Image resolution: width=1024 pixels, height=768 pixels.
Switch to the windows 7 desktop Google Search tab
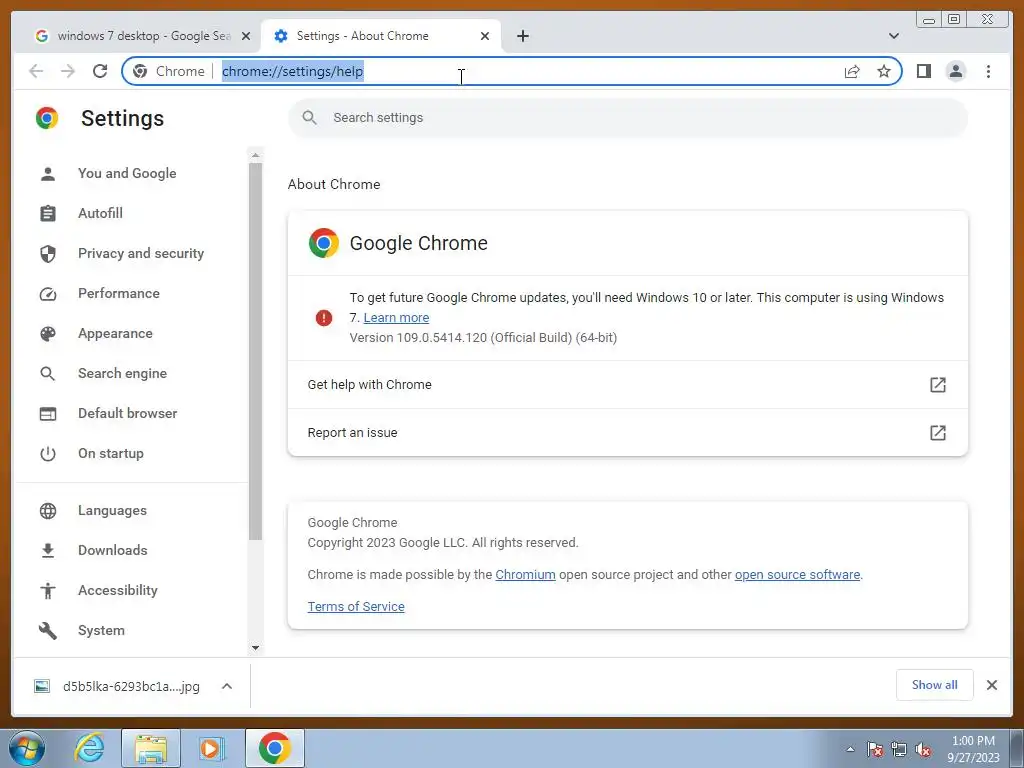[x=136, y=36]
